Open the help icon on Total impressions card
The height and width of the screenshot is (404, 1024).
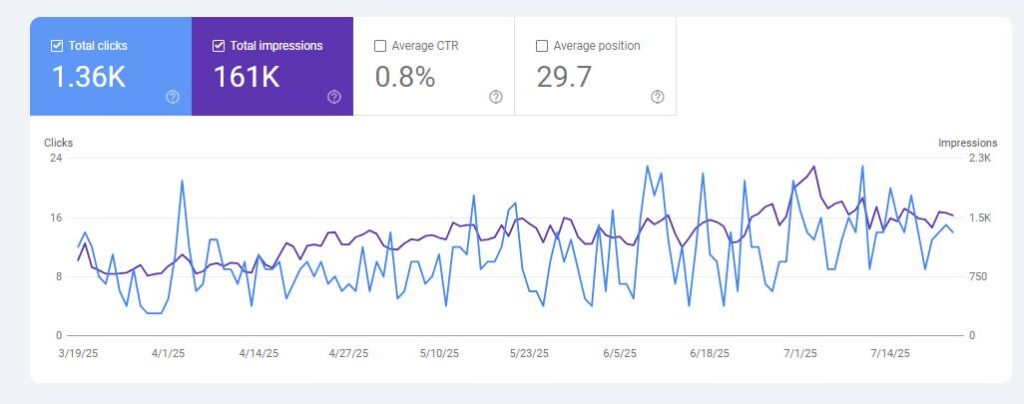point(334,97)
